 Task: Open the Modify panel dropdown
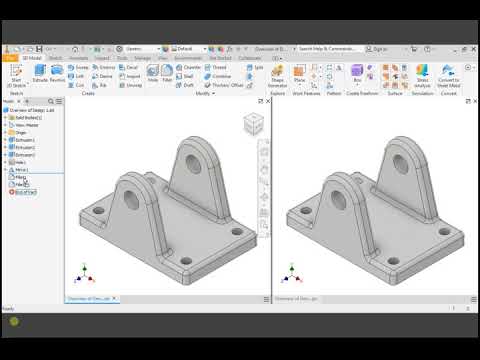[x=205, y=93]
